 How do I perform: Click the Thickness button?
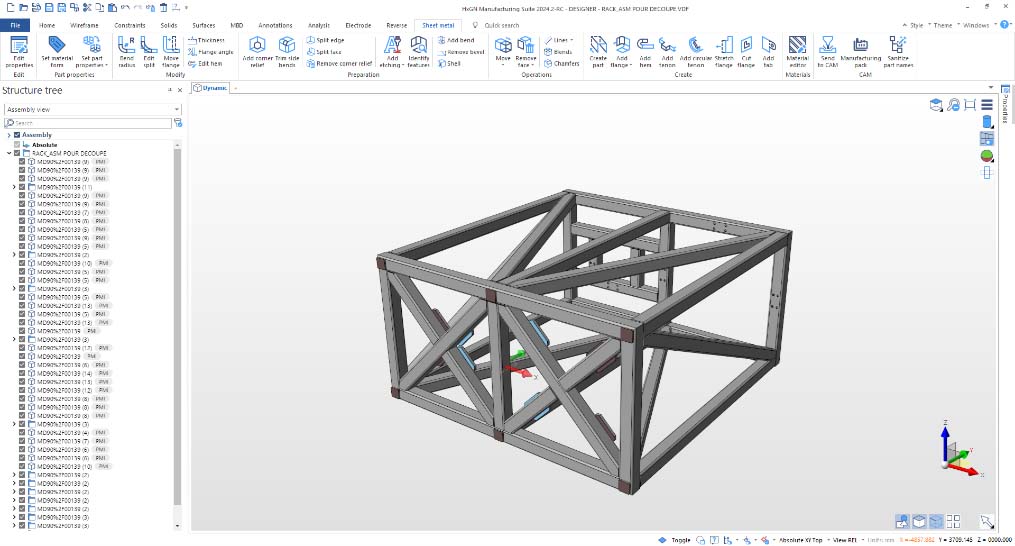point(206,40)
